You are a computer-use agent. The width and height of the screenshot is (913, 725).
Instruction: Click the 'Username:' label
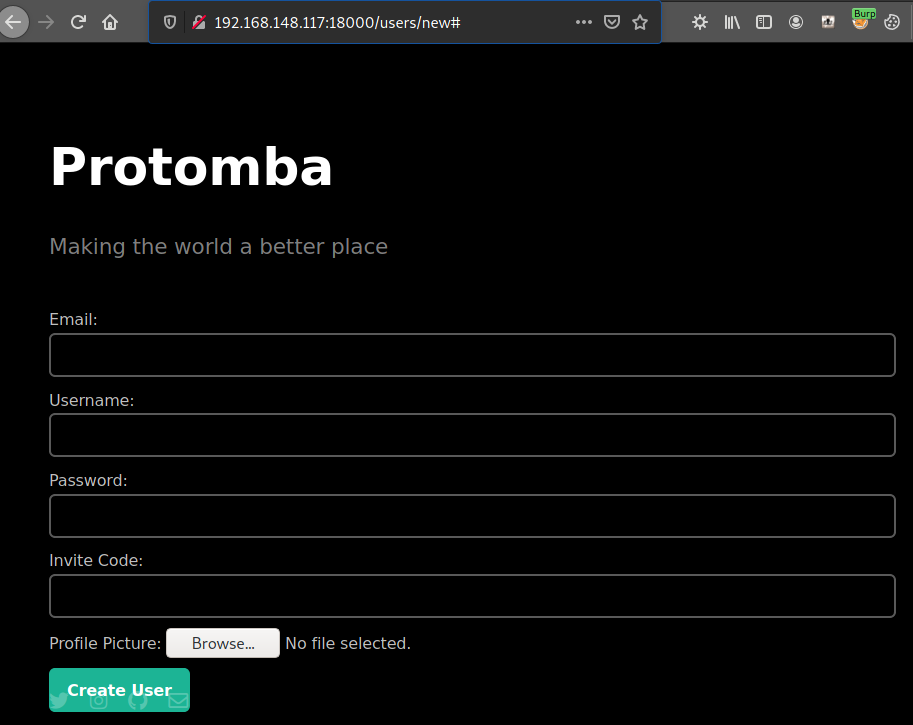coord(92,401)
